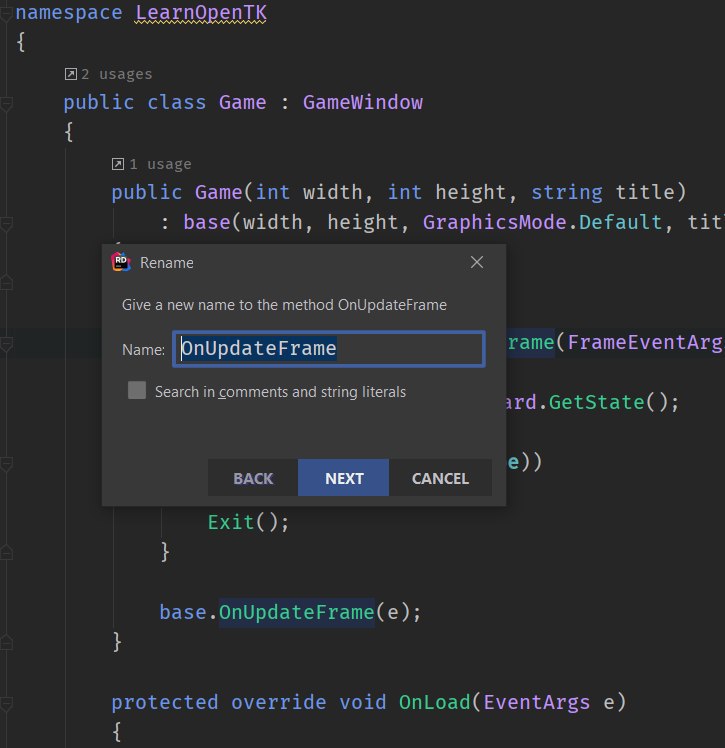
Task: Collapse the OnUpdateFrame method fold marker
Action: click(6, 343)
